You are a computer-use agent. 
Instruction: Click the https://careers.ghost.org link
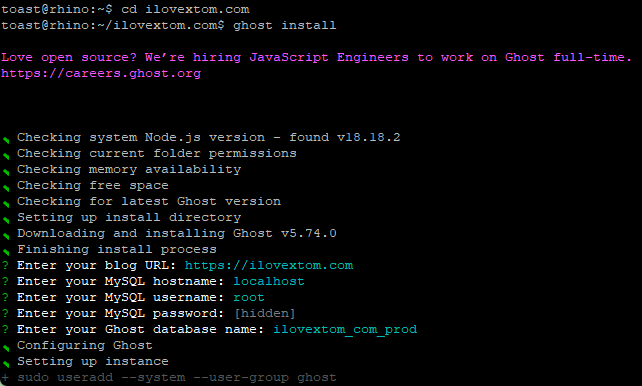pyautogui.click(x=101, y=74)
